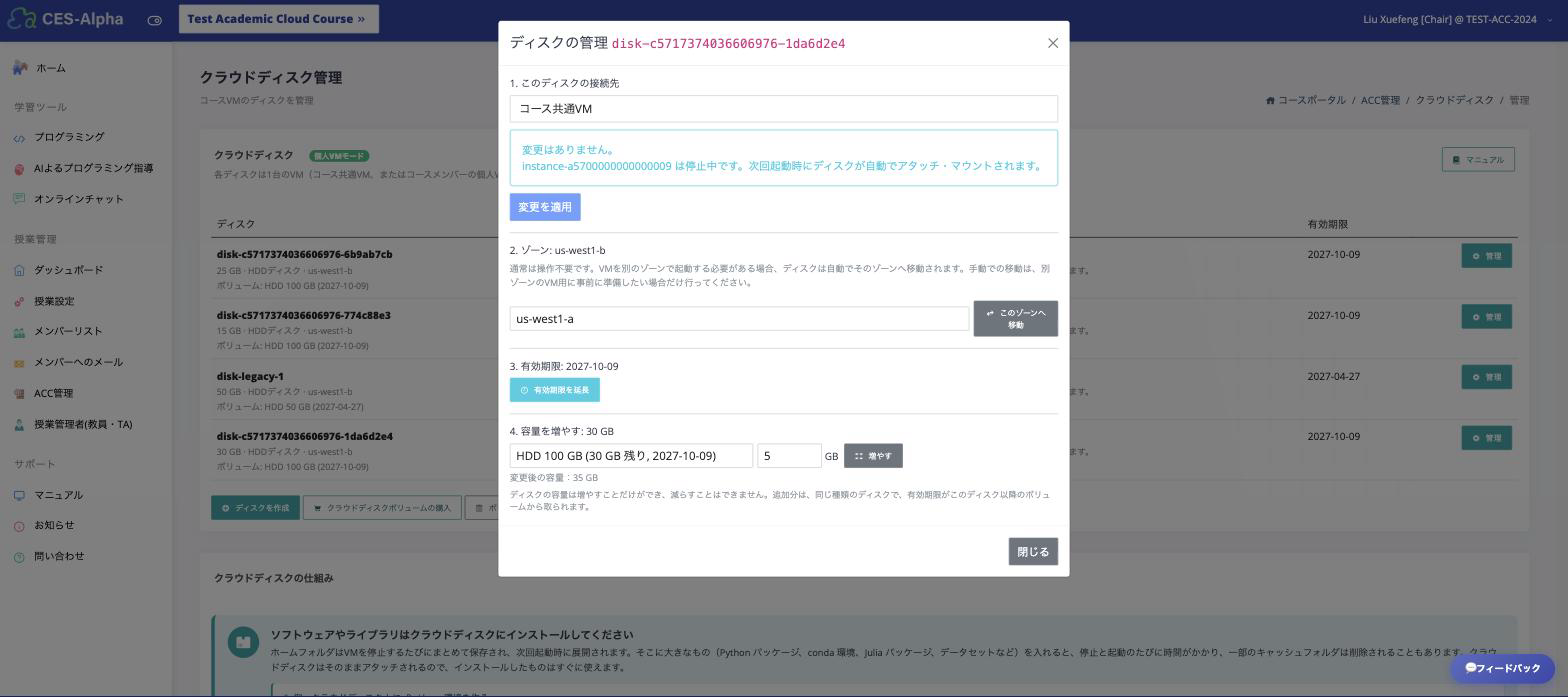This screenshot has height=697, width=1568.
Task: Click クラウドディスクボリュームの購入 button
Action: tap(382, 508)
